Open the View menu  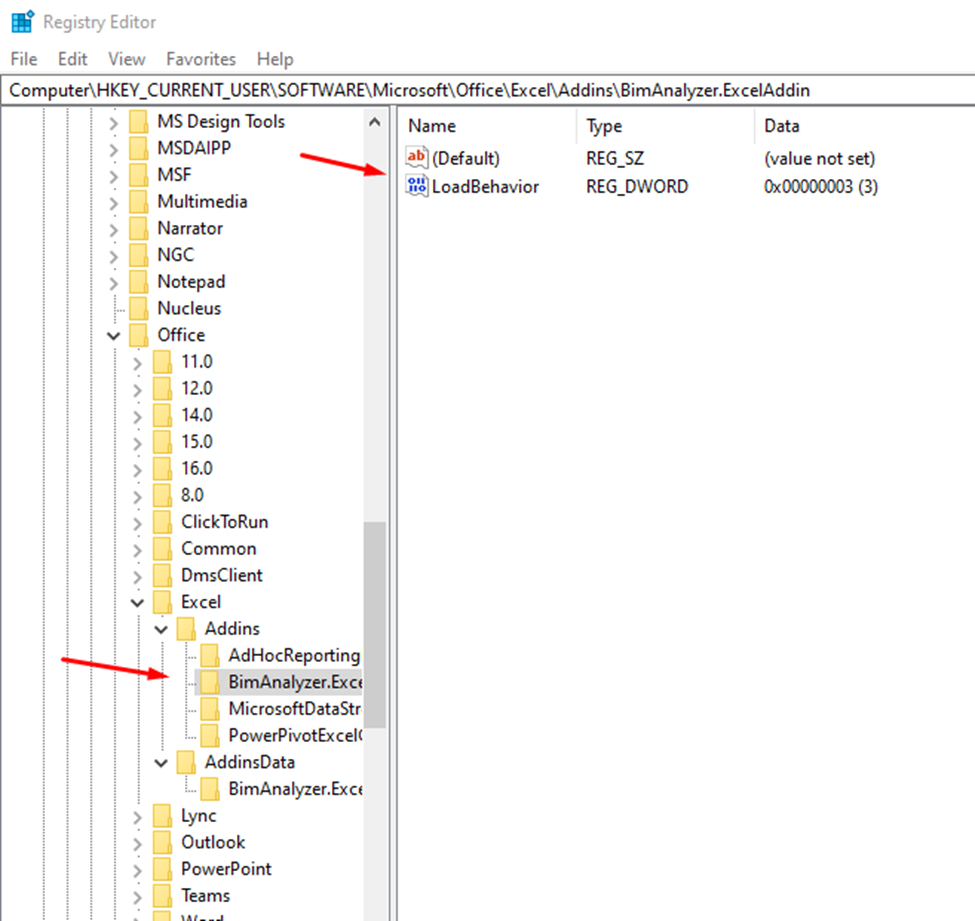126,59
